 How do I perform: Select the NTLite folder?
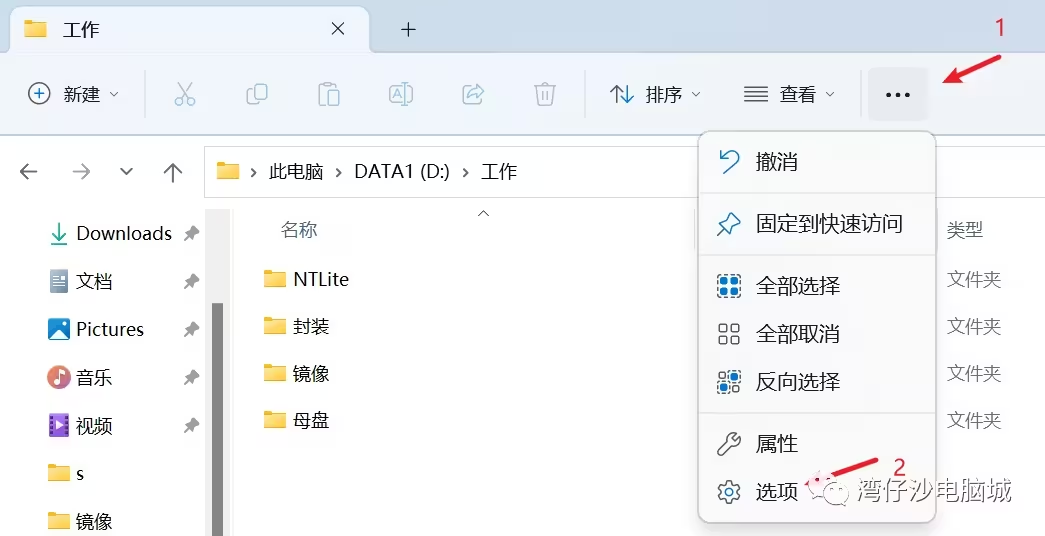click(307, 279)
